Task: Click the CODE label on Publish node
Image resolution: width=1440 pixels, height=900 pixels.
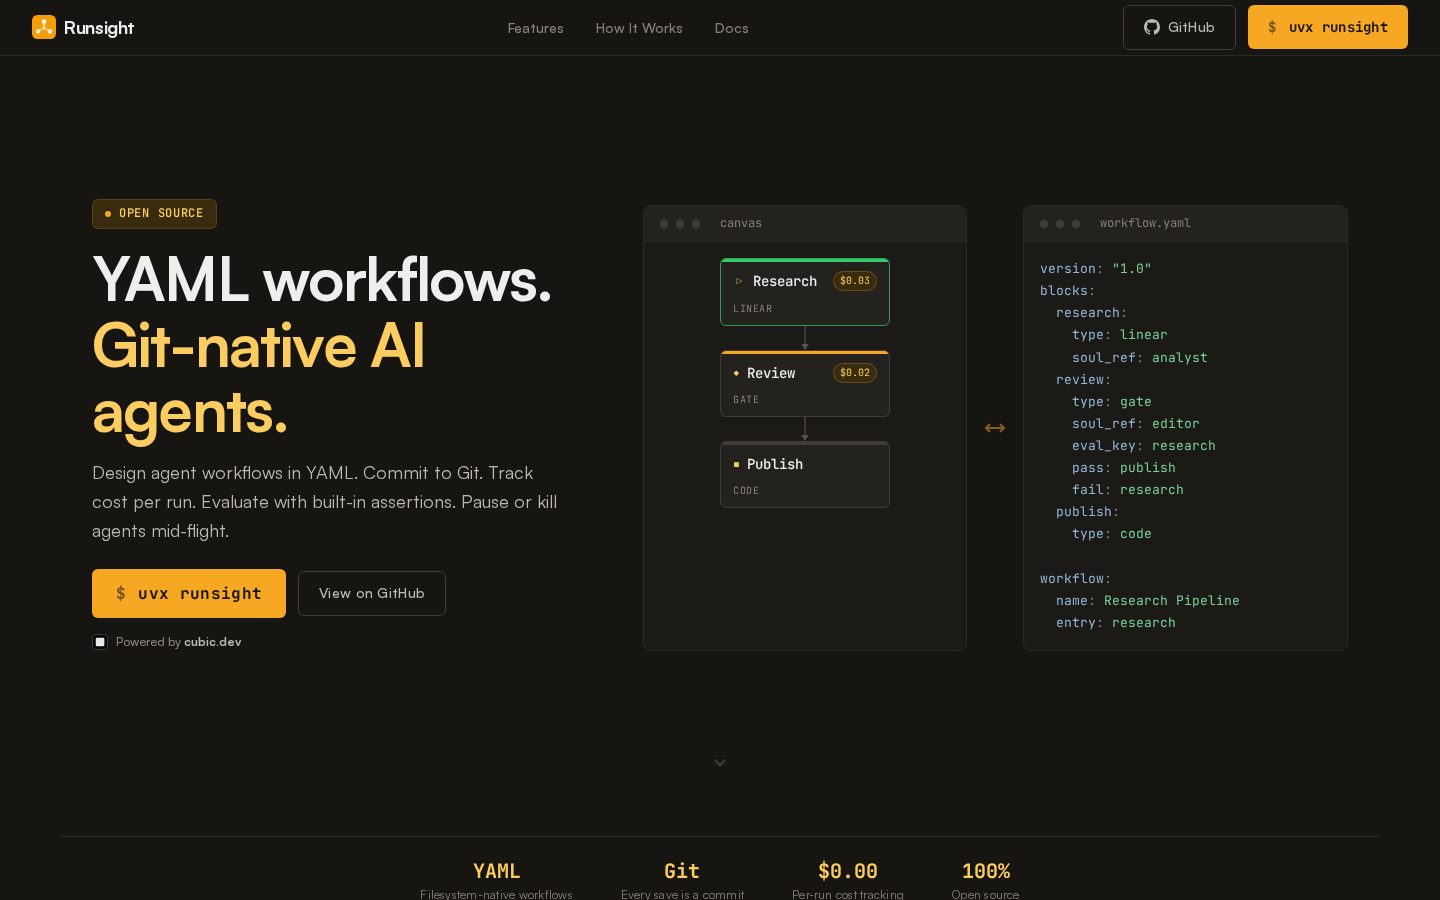Action: (746, 491)
